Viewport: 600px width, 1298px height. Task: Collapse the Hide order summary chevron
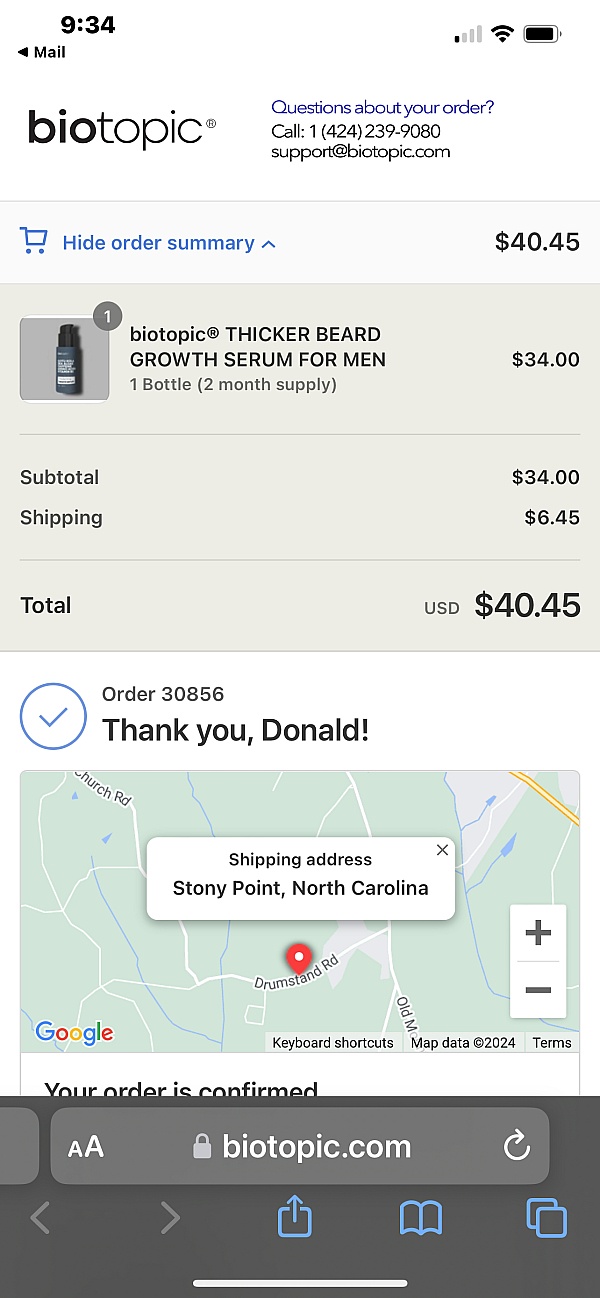[268, 243]
